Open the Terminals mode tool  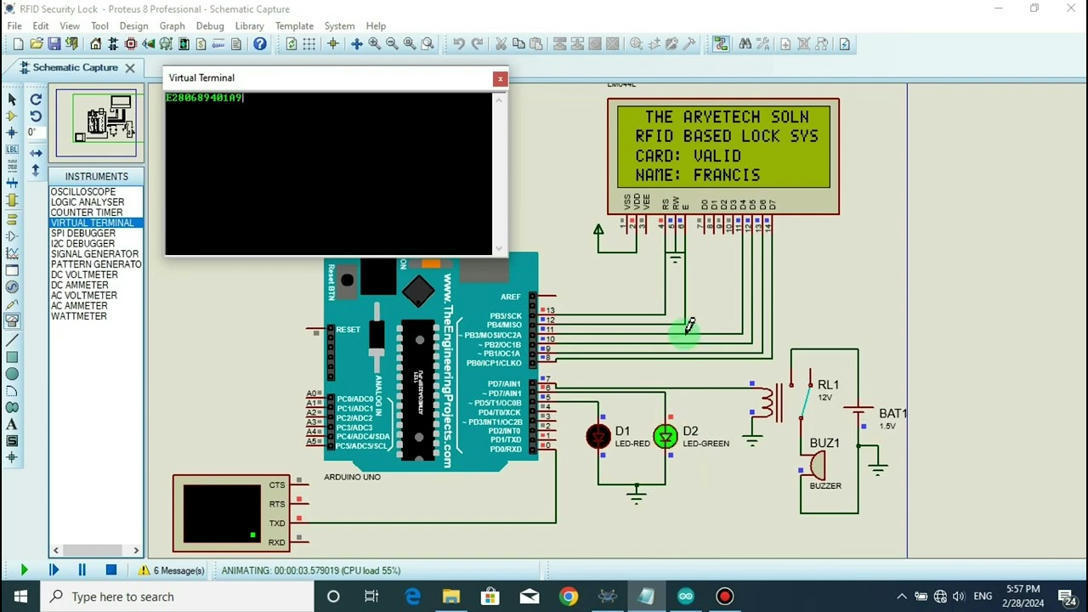point(12,221)
